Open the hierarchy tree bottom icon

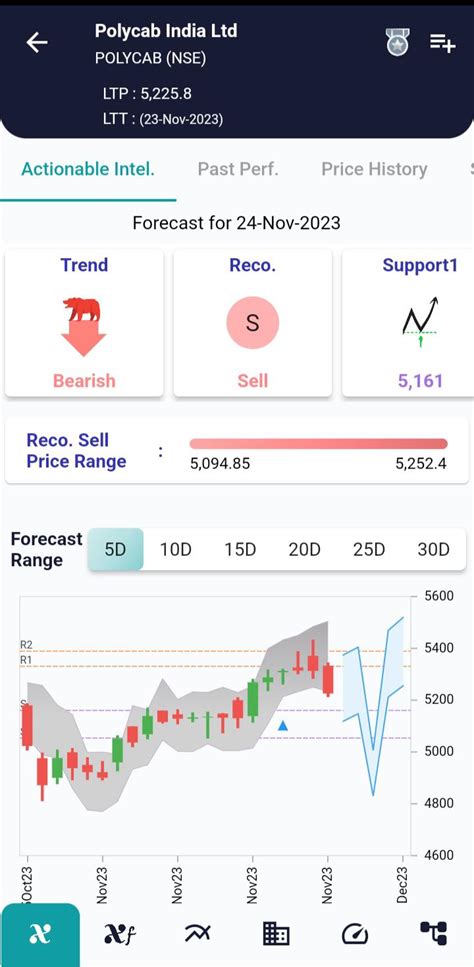(433, 934)
